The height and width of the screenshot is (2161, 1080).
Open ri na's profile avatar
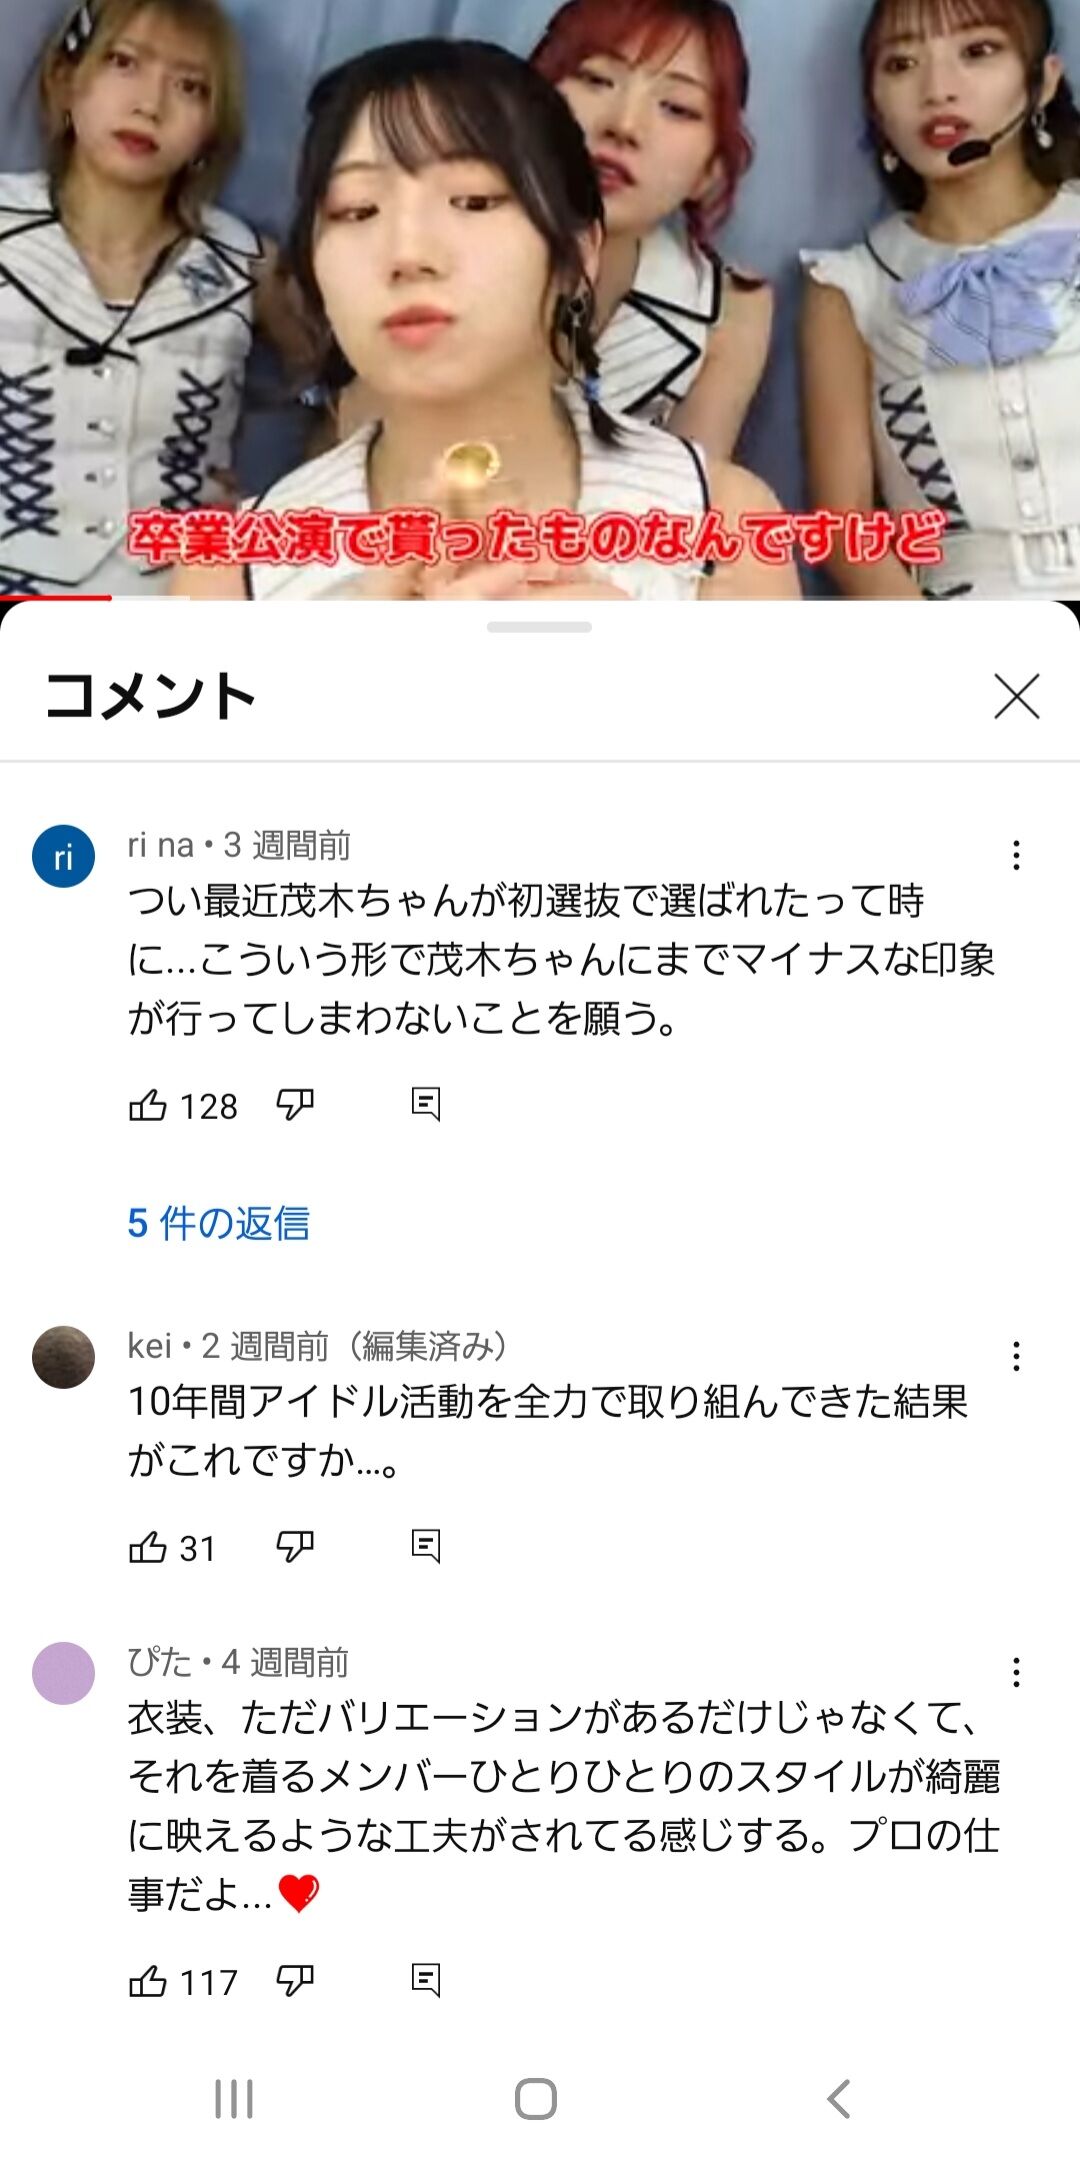[63, 856]
